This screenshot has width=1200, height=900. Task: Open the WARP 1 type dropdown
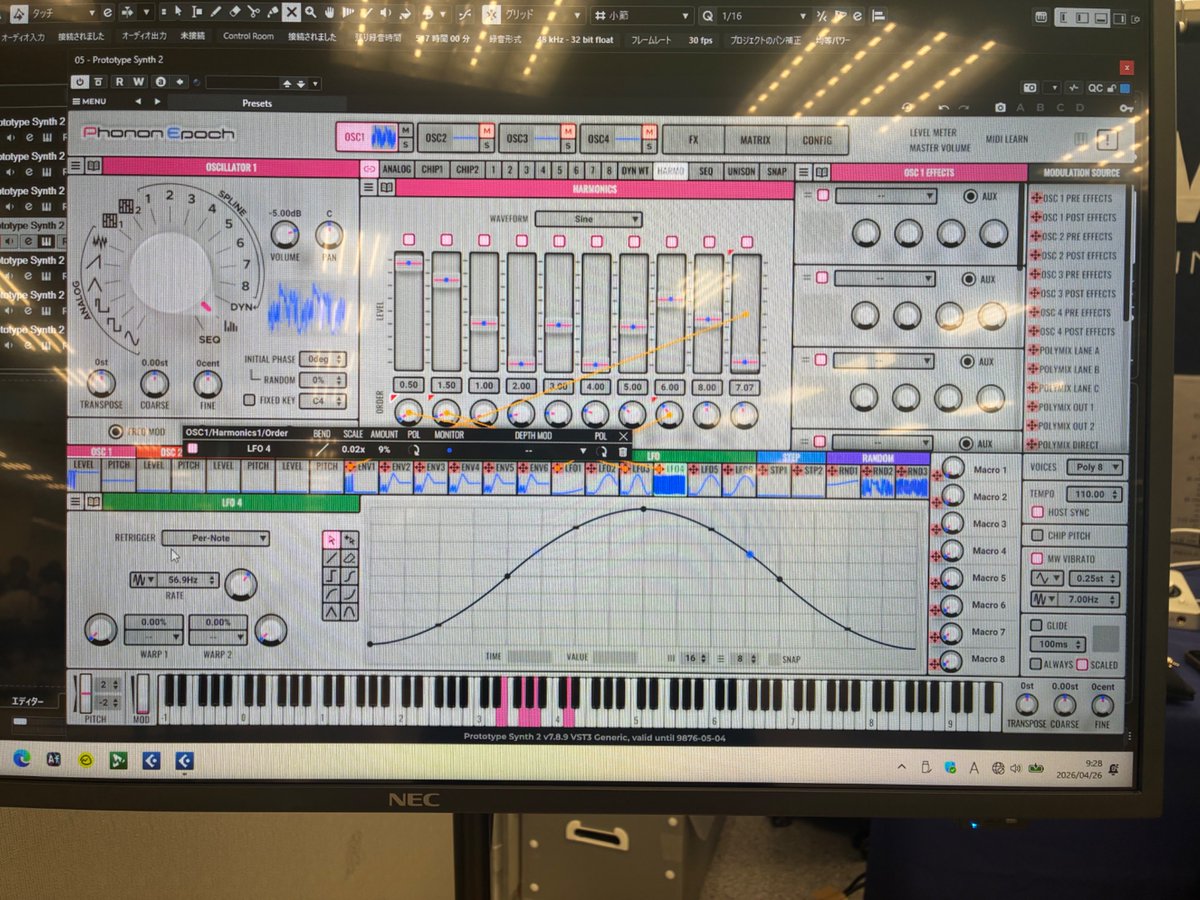153,637
